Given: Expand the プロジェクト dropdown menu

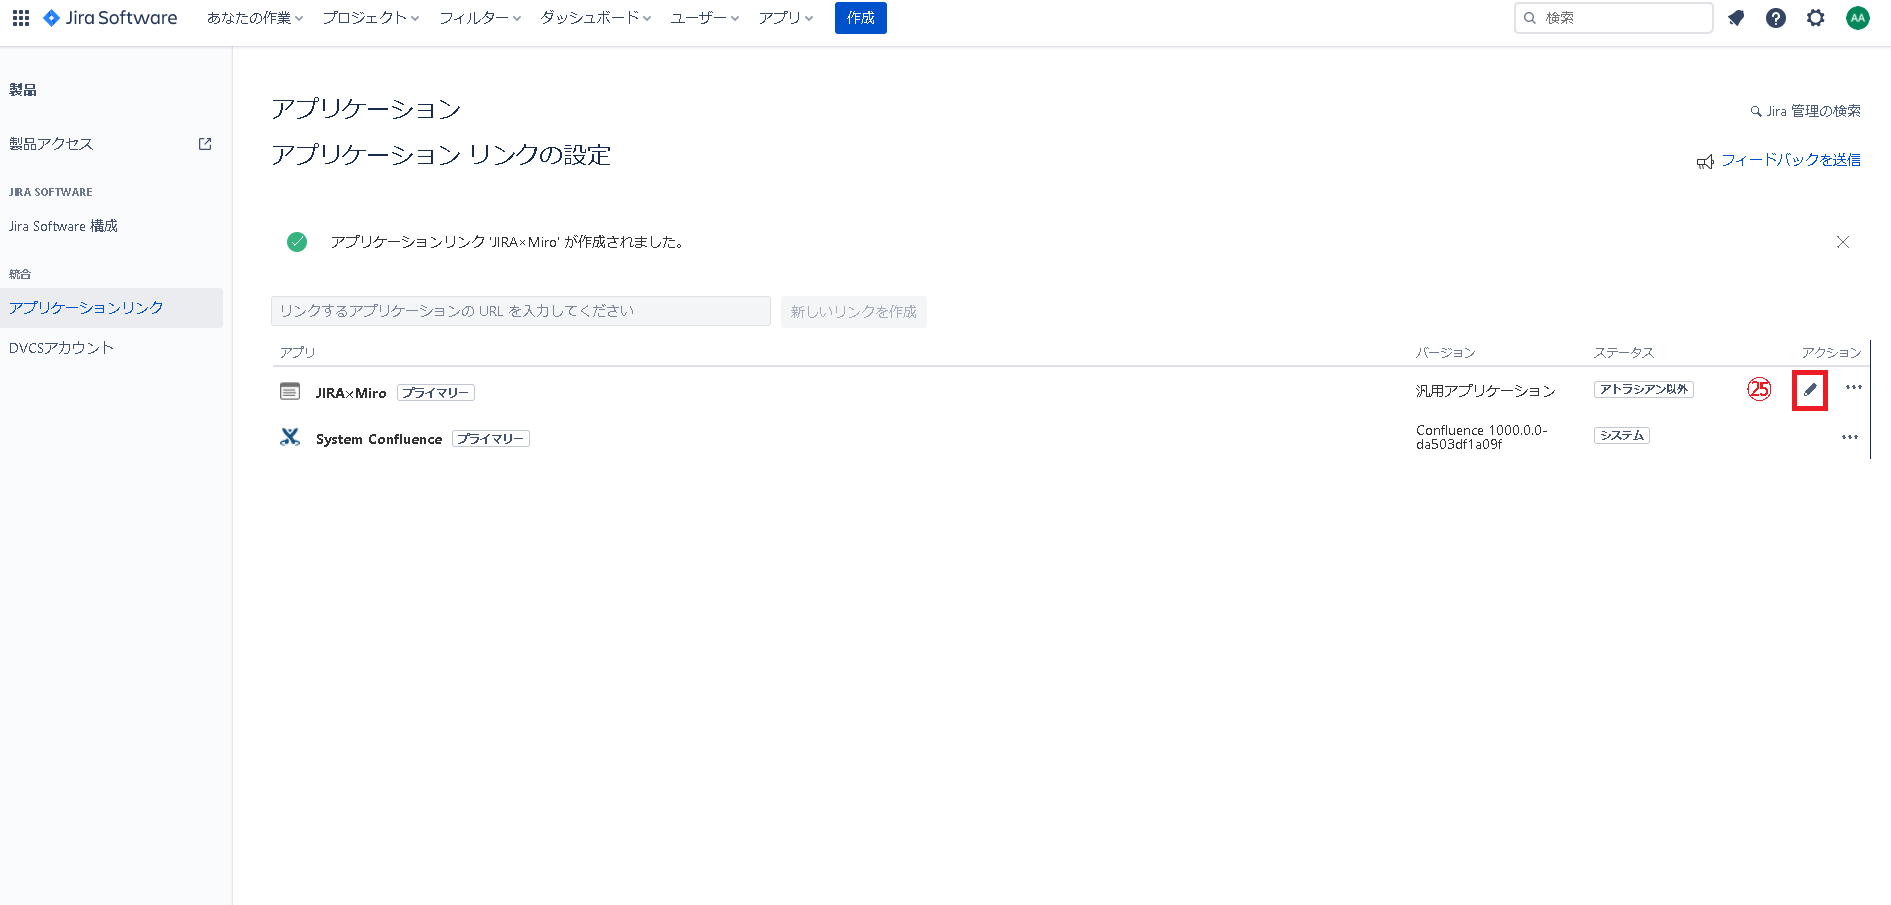Looking at the screenshot, I should click(370, 18).
